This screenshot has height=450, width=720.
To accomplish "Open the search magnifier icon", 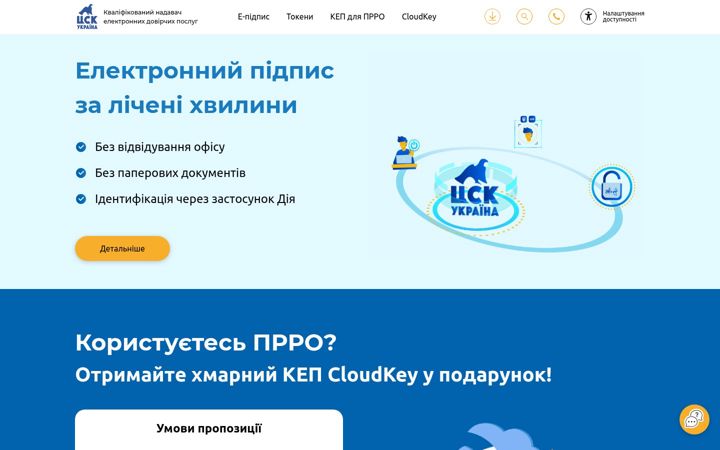I will click(524, 17).
